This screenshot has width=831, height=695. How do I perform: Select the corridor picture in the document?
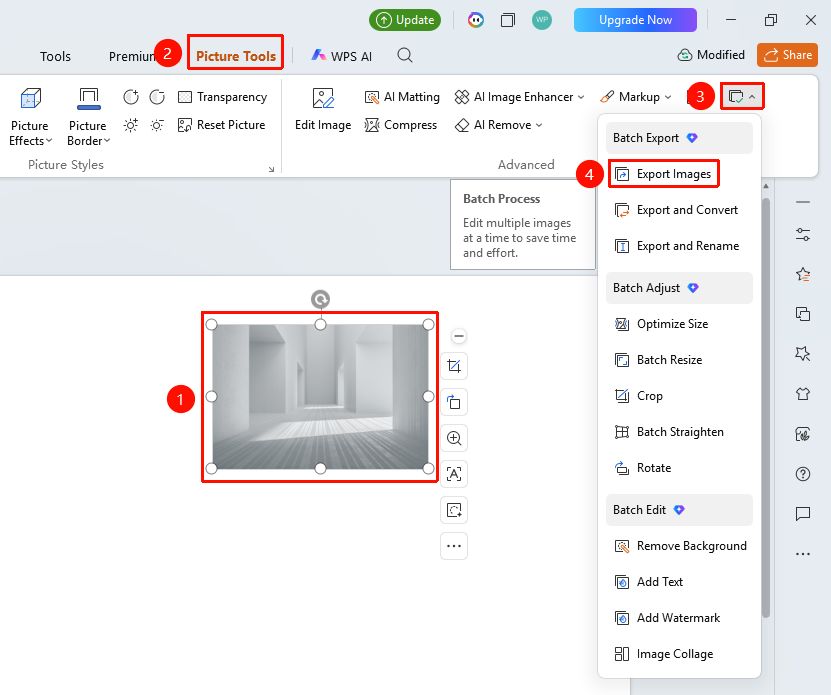click(x=320, y=397)
